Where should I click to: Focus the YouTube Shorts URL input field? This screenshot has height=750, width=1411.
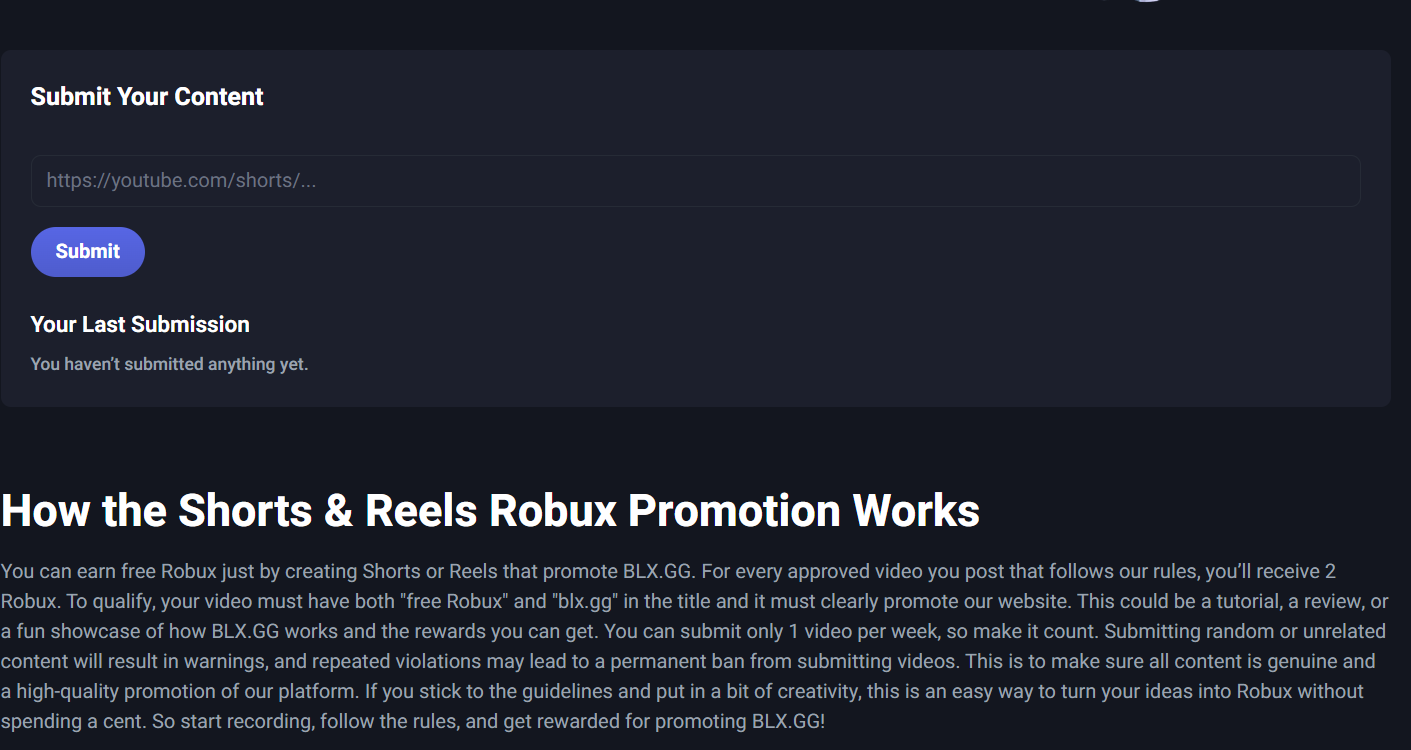coord(695,181)
